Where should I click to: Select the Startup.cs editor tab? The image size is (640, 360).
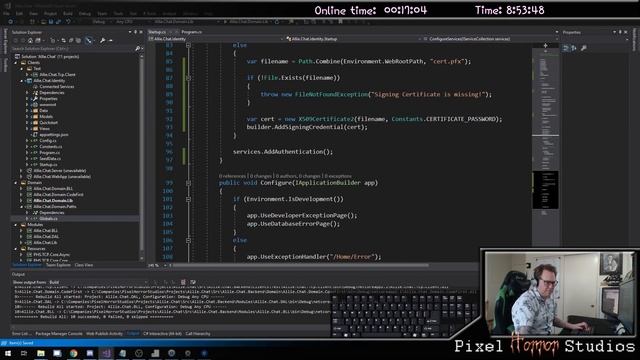157,32
